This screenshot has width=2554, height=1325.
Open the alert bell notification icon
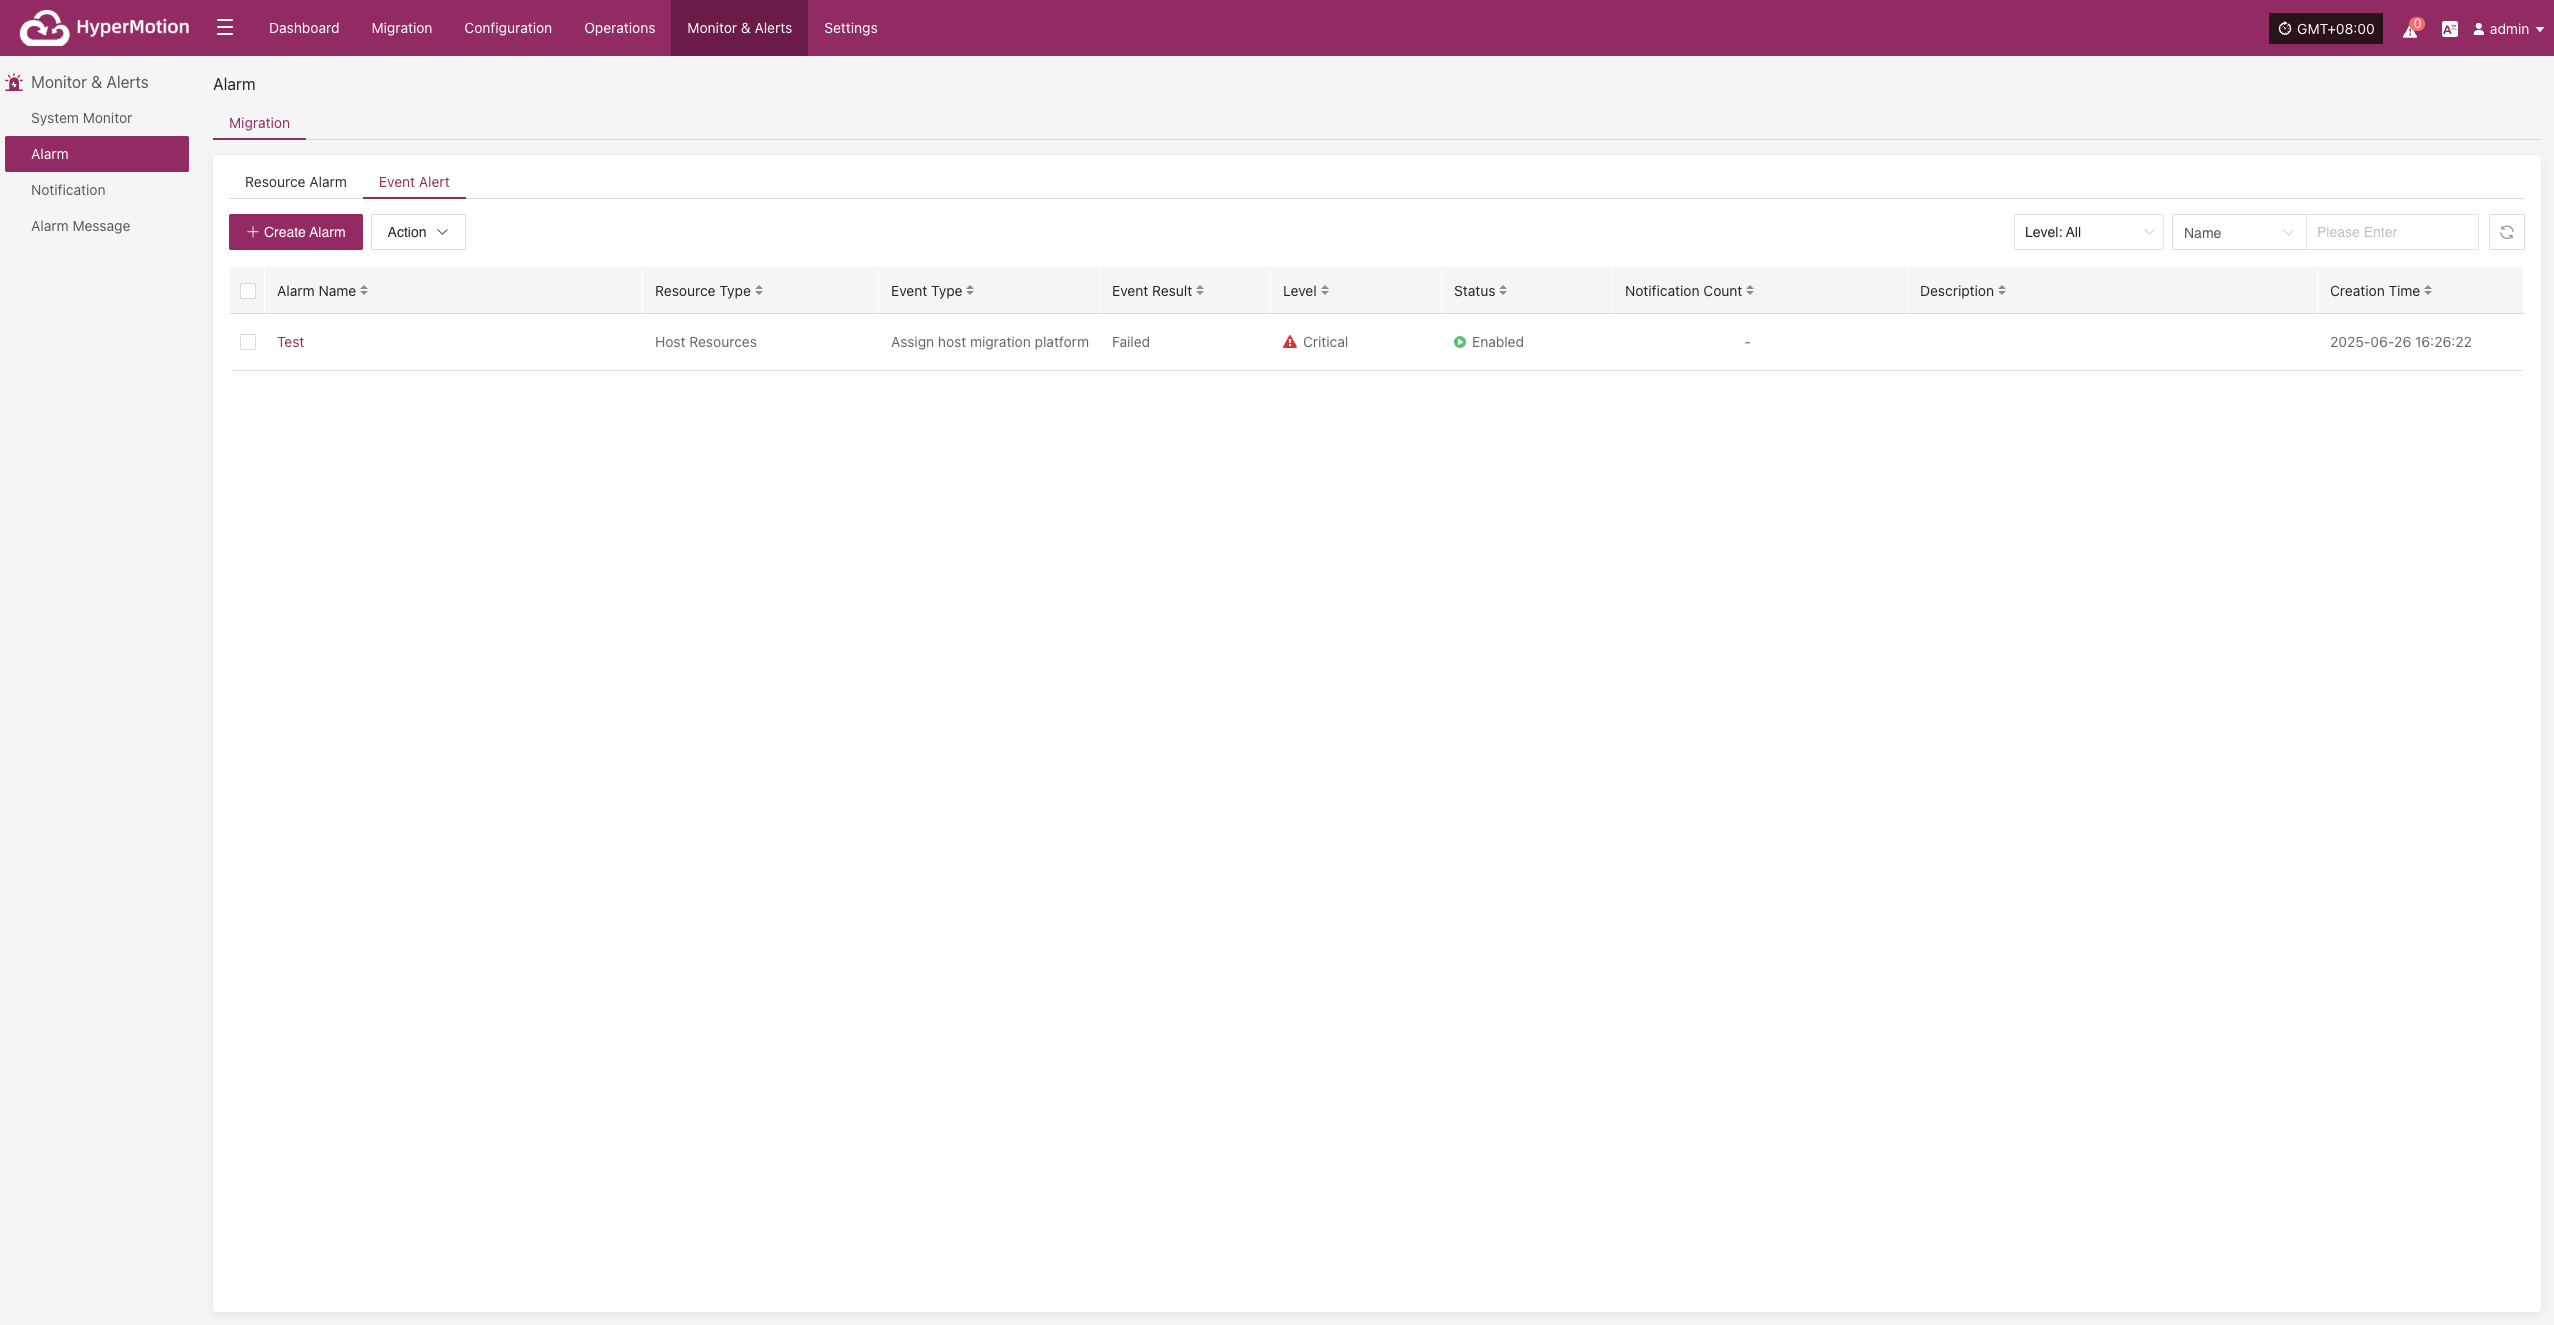[x=2410, y=29]
